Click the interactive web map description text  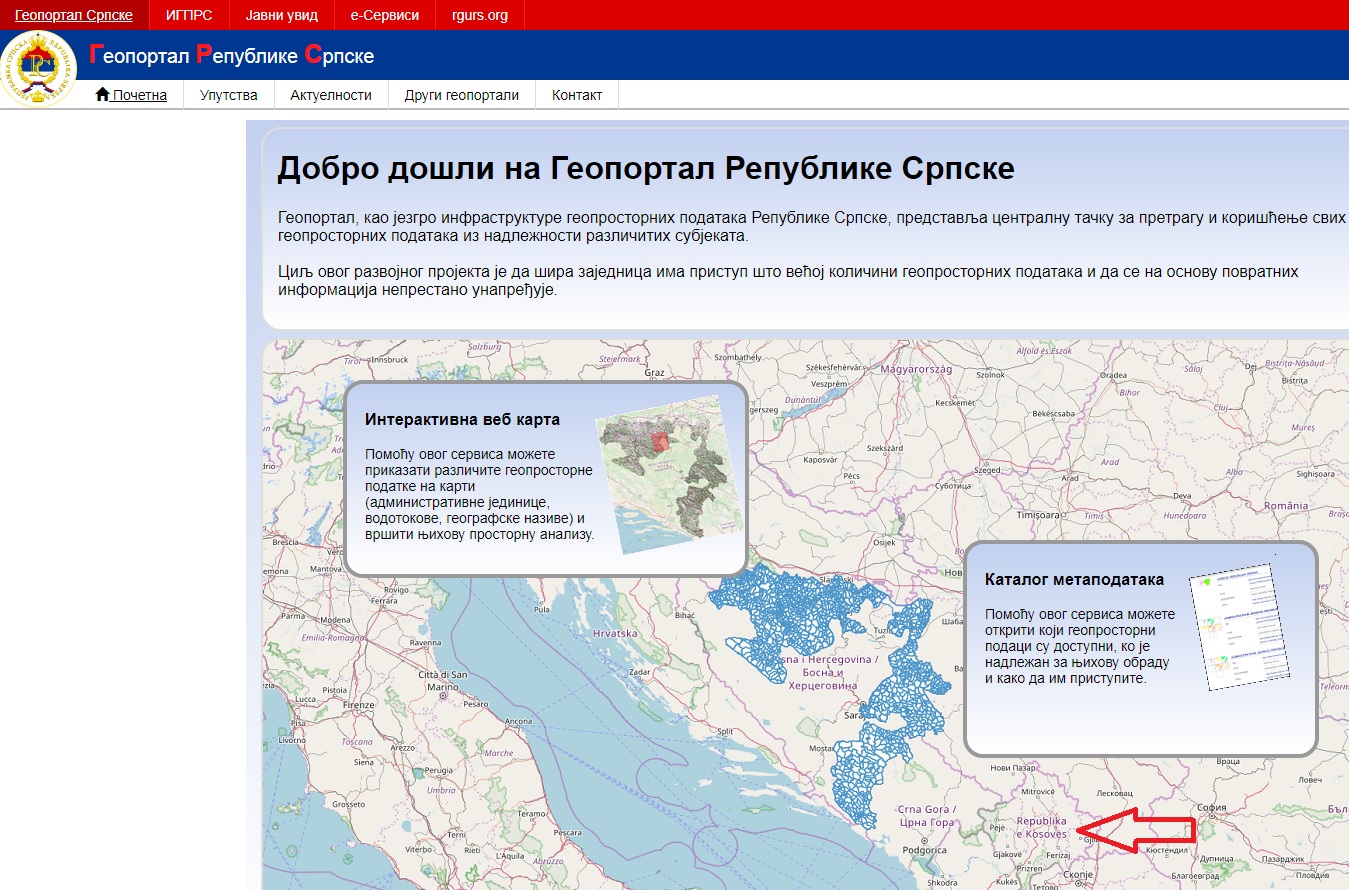(x=480, y=495)
